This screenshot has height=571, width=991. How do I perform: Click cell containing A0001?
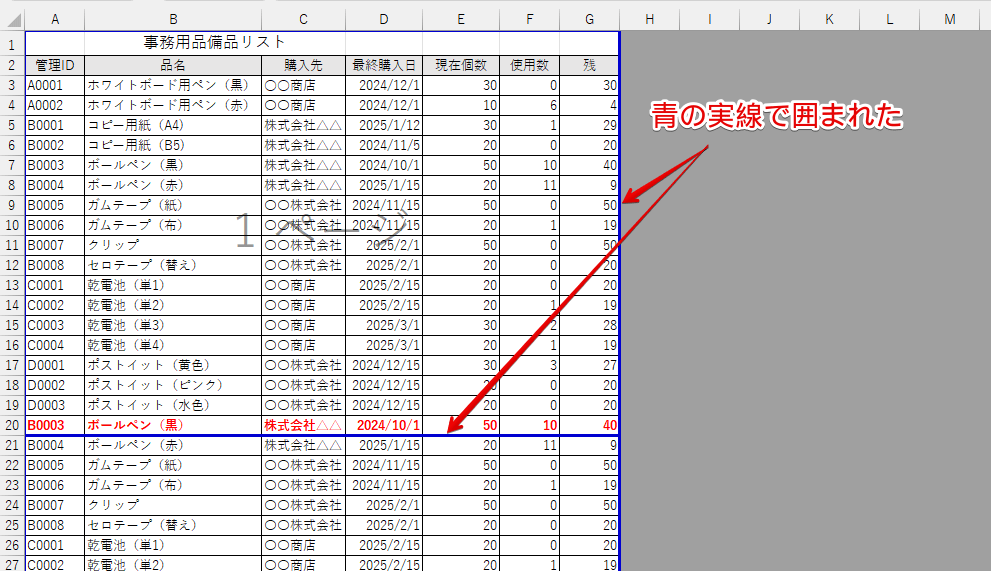(55, 85)
